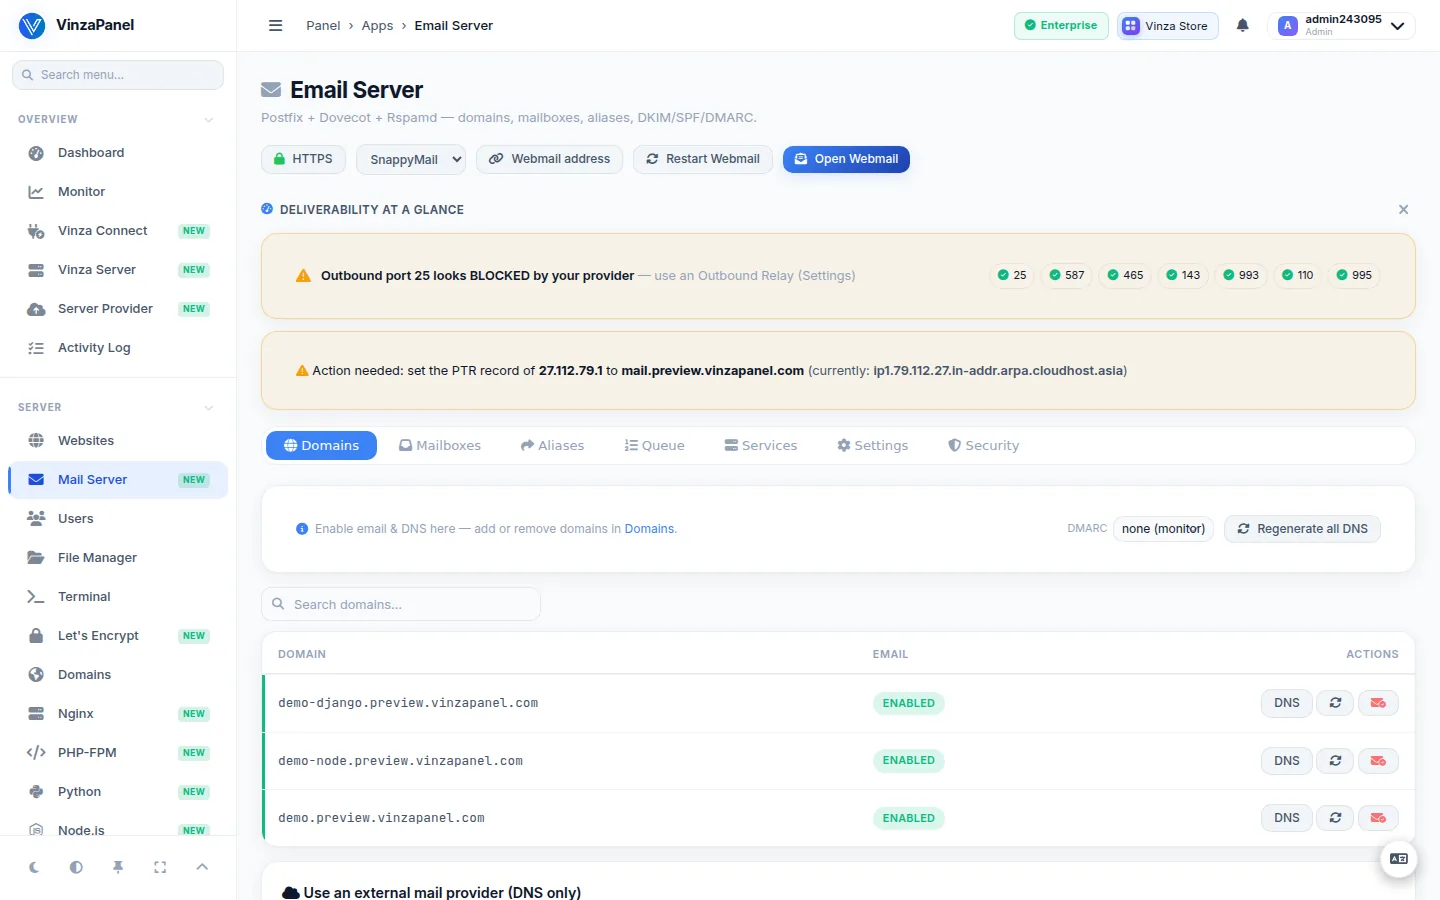Open the Terminal from the sidebar

tap(118, 597)
